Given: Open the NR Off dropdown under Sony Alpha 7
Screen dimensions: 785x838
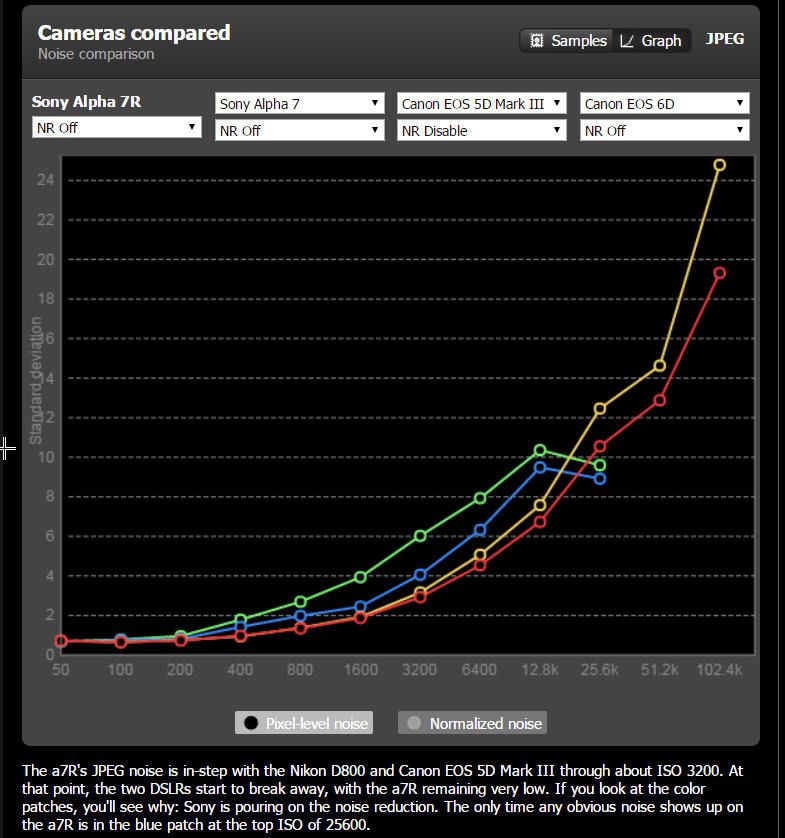Looking at the screenshot, I should click(x=300, y=130).
